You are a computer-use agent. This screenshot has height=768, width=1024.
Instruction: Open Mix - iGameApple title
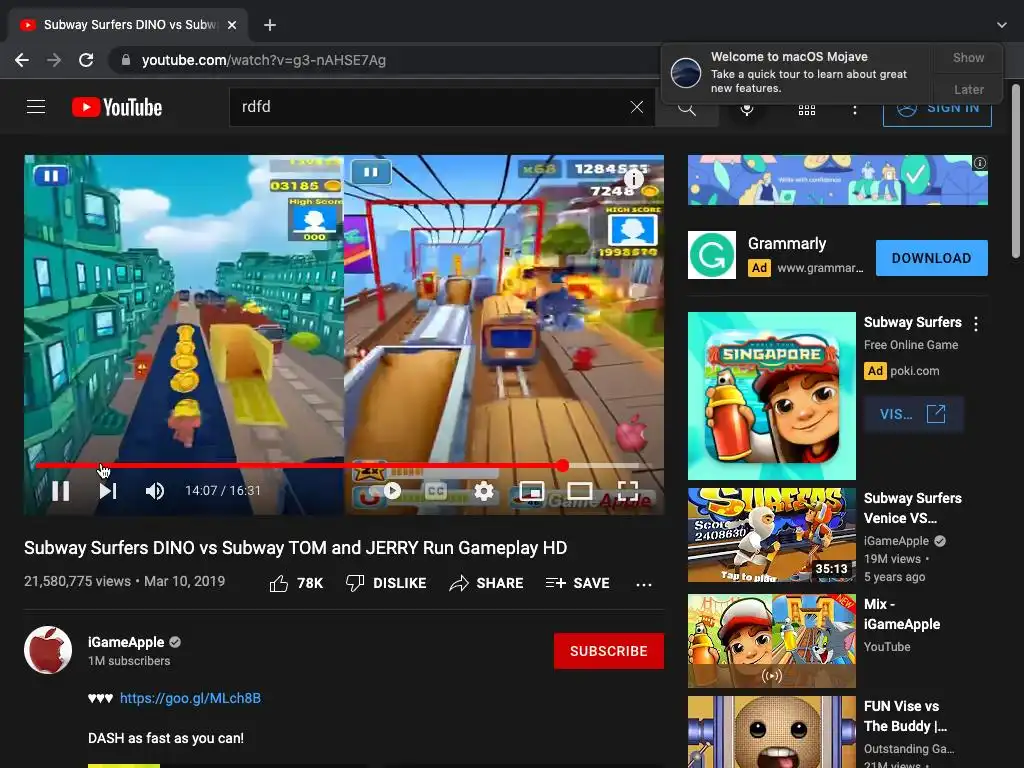click(x=902, y=614)
